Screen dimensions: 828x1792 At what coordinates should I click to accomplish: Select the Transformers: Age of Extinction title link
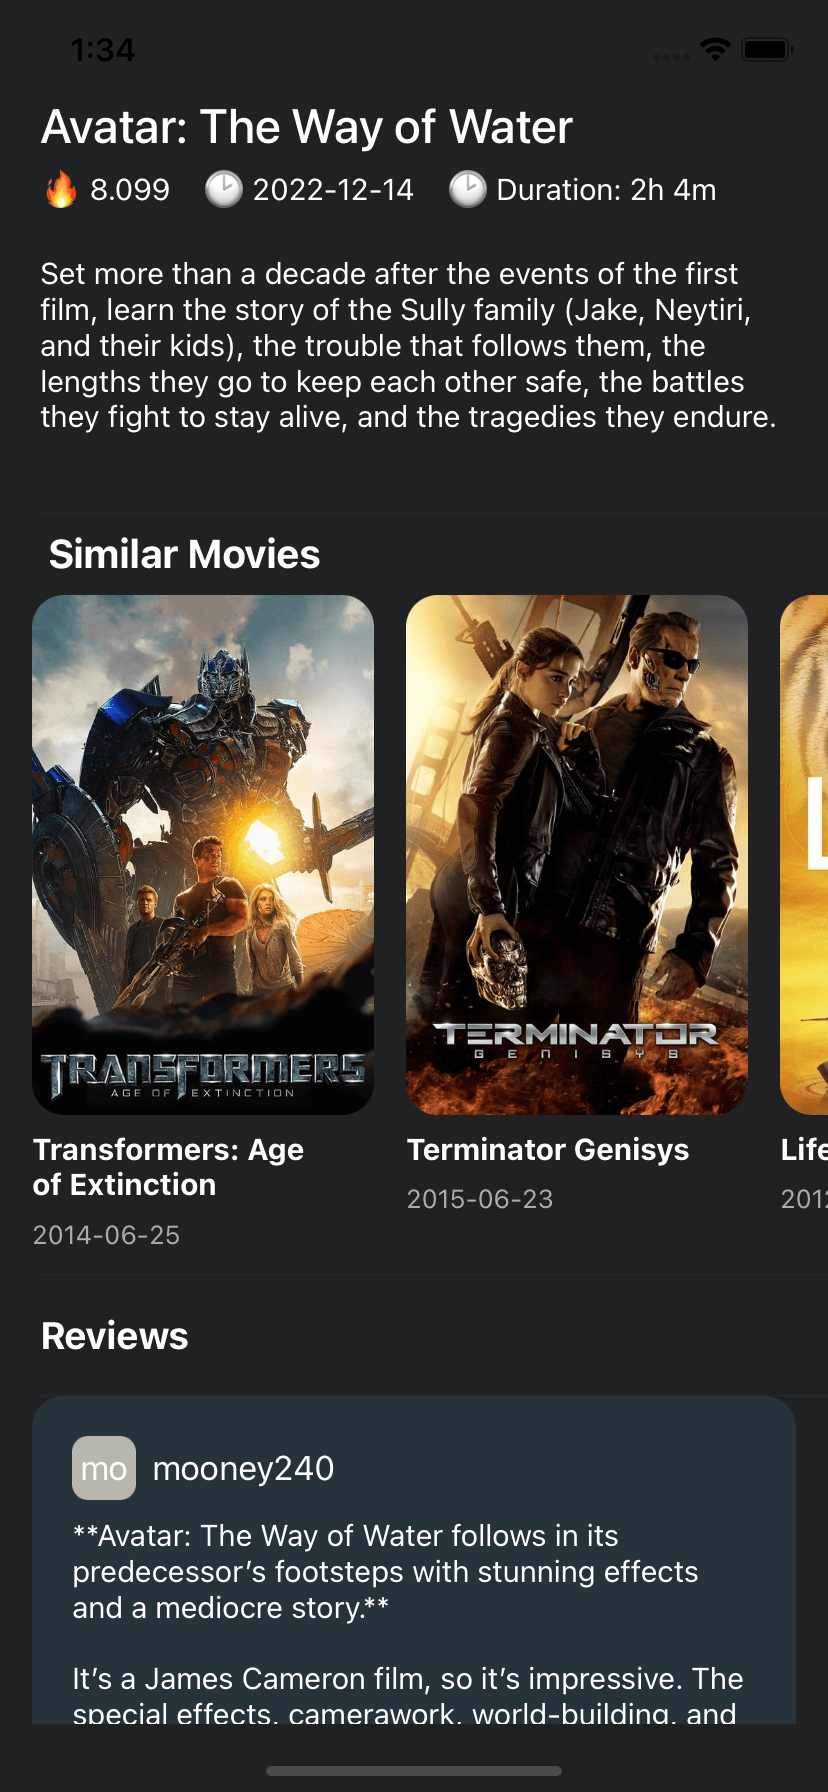pos(167,1166)
